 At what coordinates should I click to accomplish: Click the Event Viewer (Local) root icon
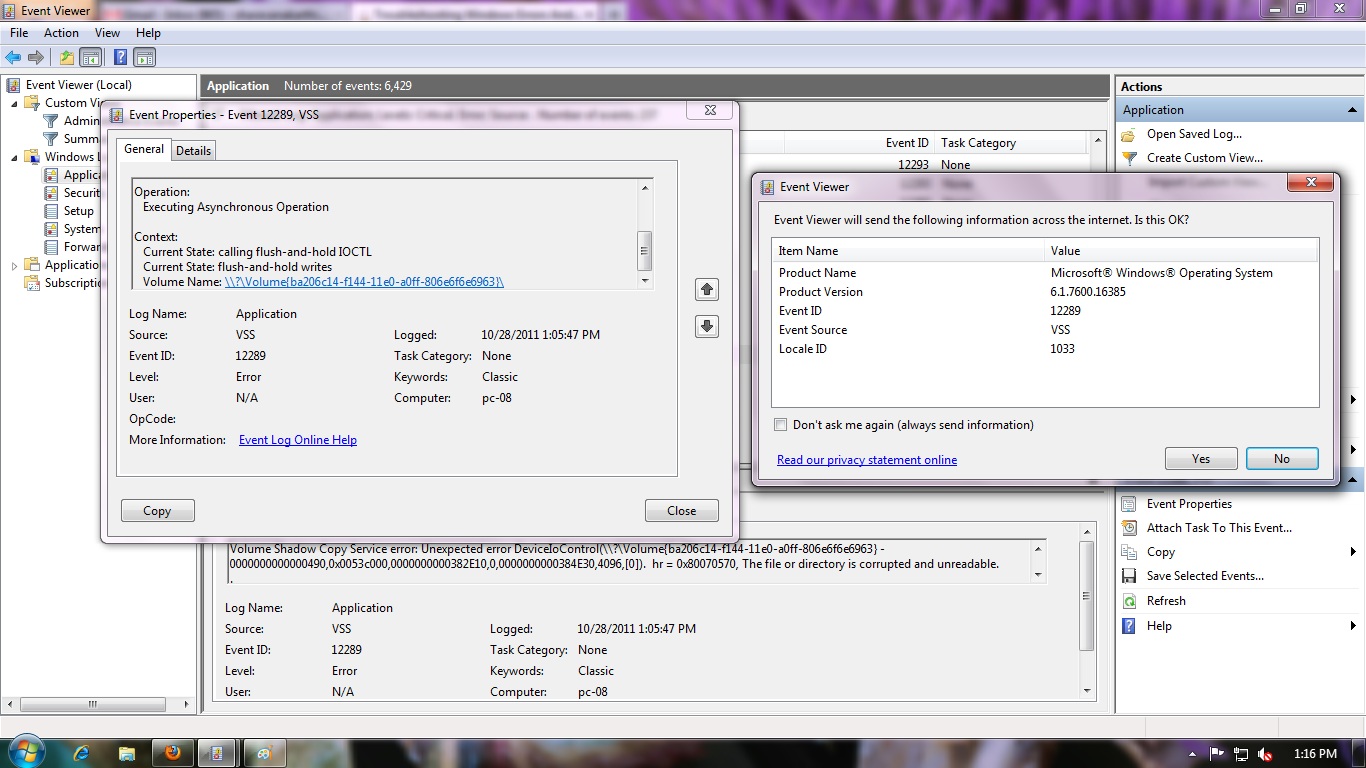pos(14,85)
